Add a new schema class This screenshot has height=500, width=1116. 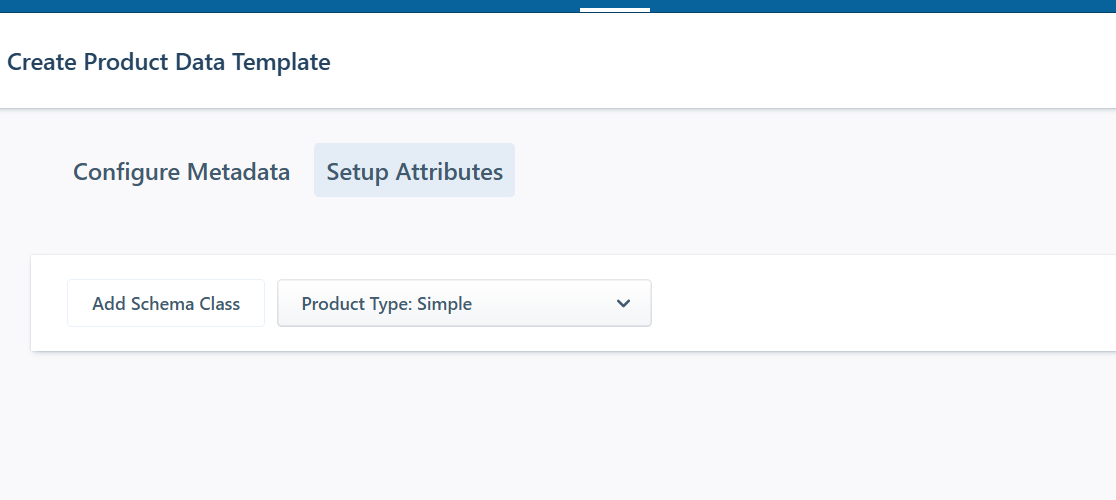(x=166, y=303)
